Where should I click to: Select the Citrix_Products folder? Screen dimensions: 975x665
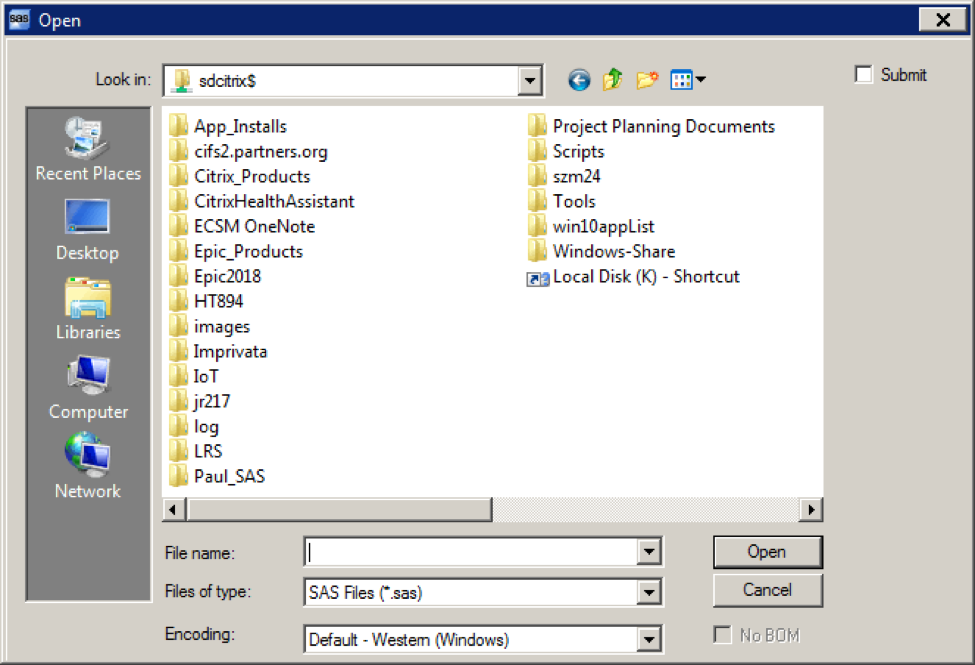pyautogui.click(x=239, y=176)
